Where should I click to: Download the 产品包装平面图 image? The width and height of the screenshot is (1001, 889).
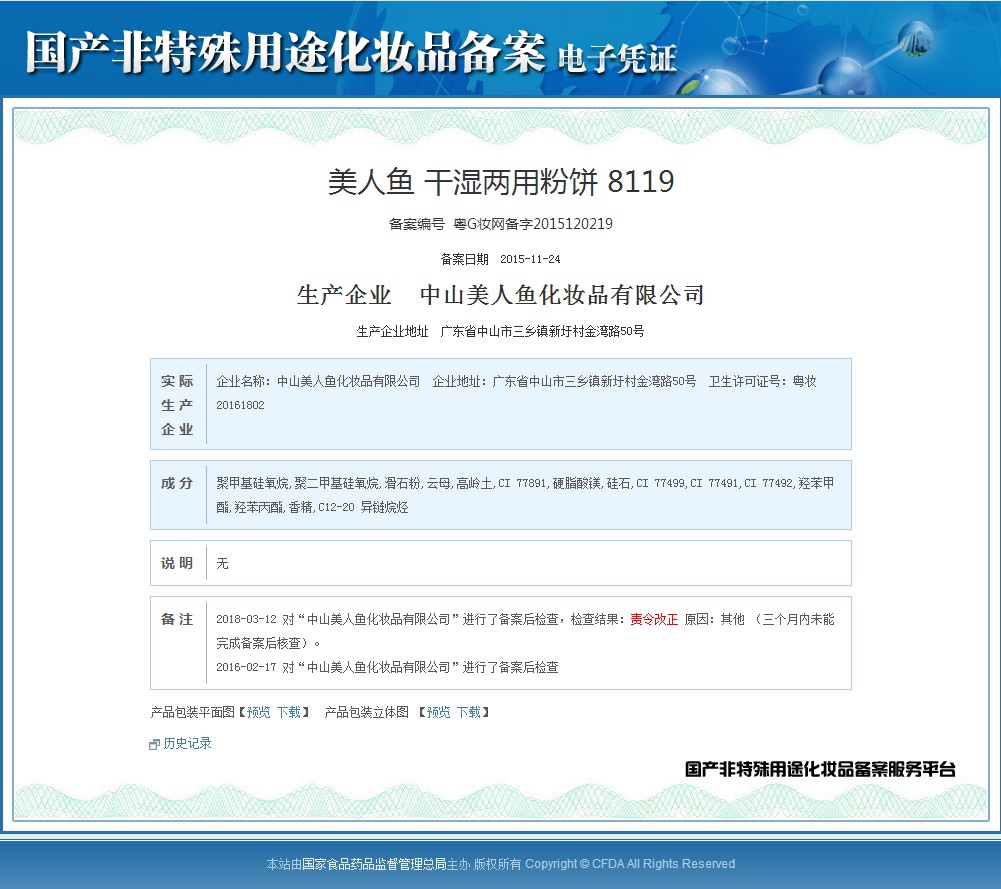click(x=289, y=712)
